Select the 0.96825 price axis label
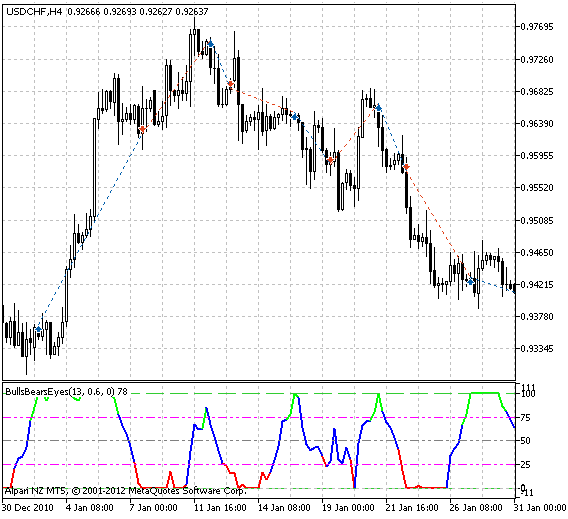 click(537, 92)
